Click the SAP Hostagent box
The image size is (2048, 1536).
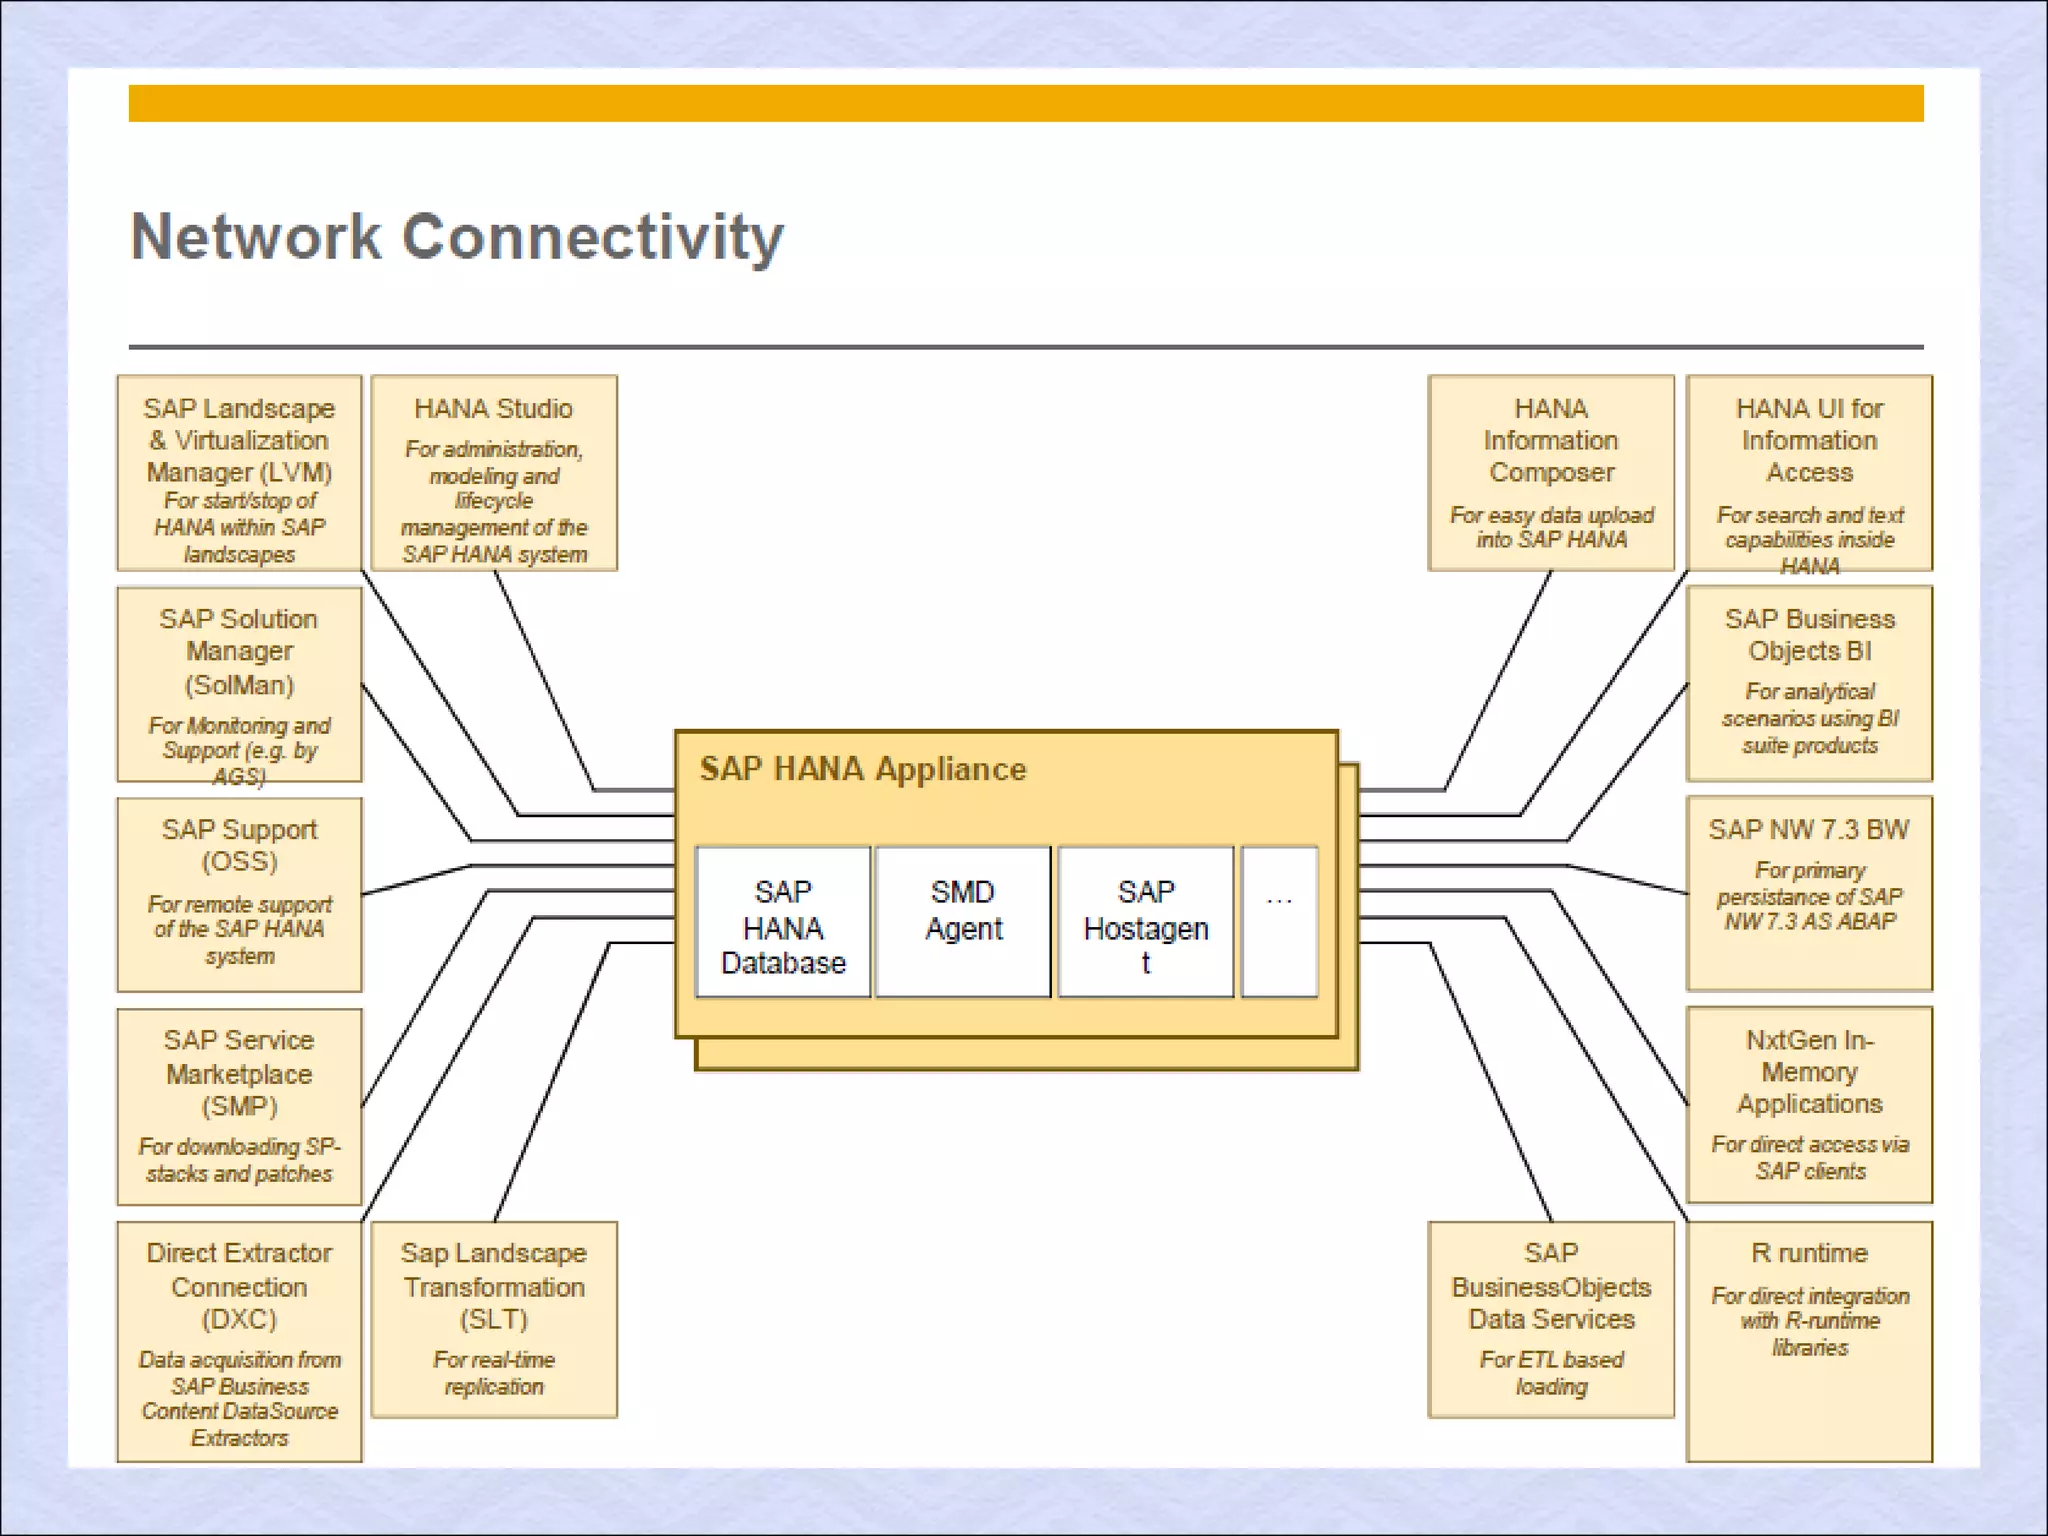click(x=1146, y=922)
